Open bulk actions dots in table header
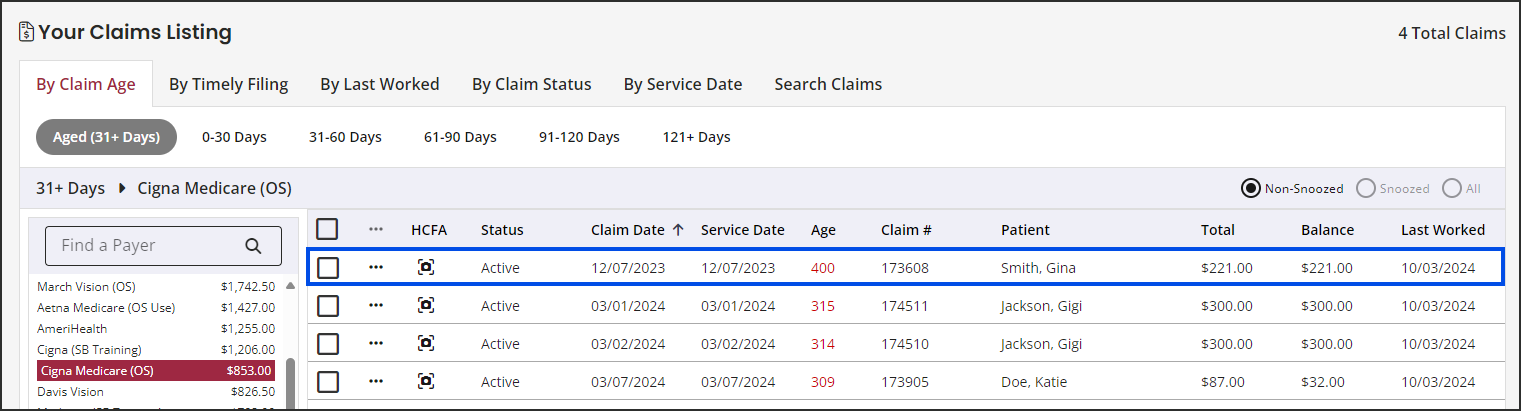Viewport: 1521px width, 411px height. tap(376, 230)
